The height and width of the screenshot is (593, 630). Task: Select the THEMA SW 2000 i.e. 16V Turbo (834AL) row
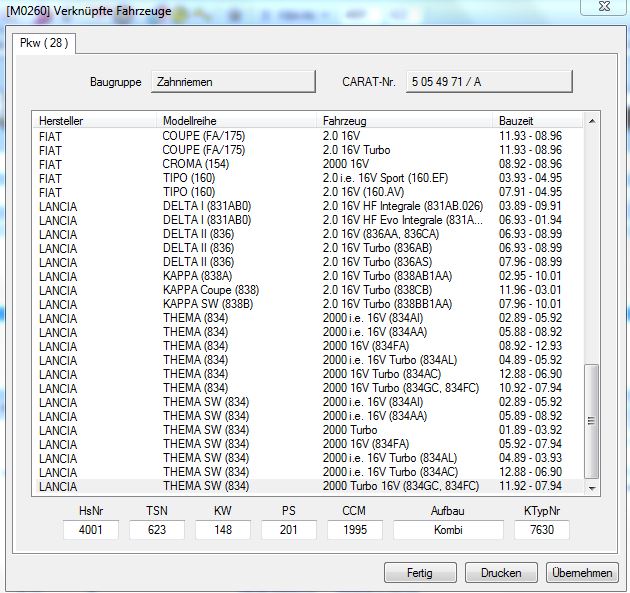point(309,458)
